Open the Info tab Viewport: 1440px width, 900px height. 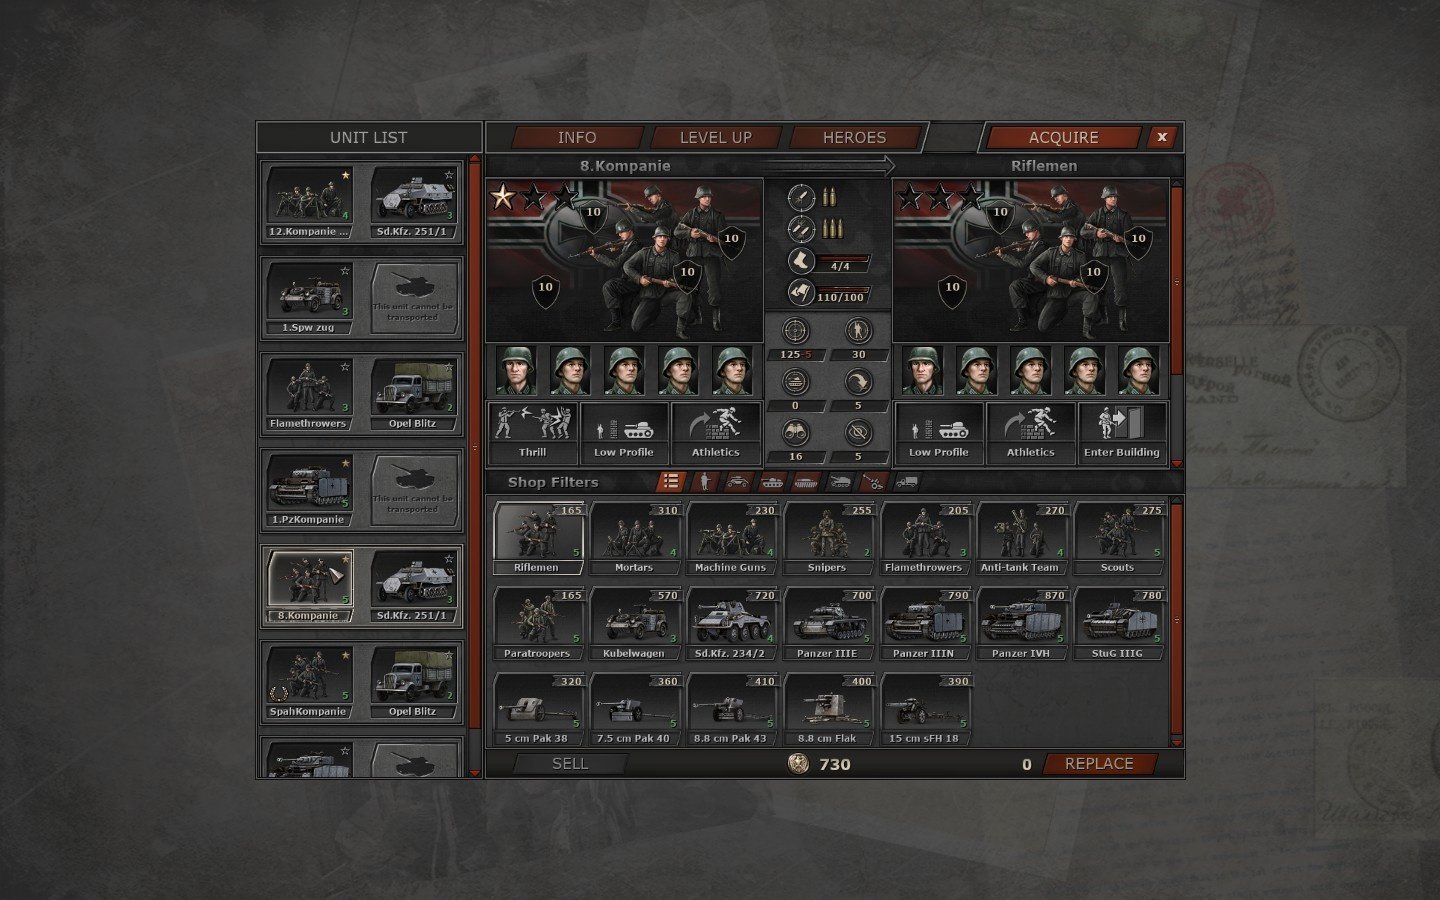tap(577, 138)
